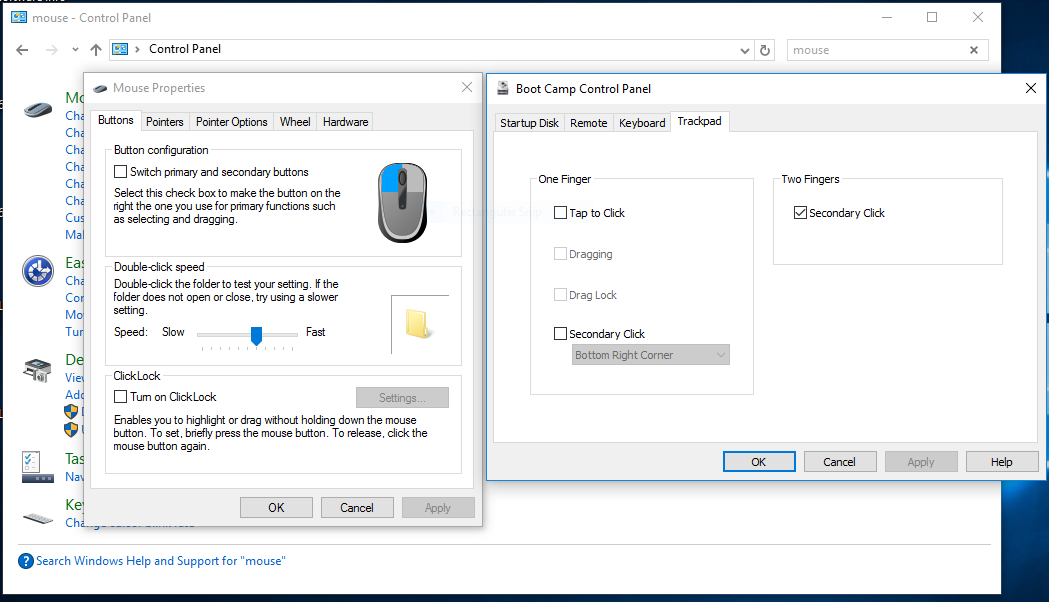Click the Keyboard icon in results
Viewport: 1049px width, 602px height.
tap(38, 518)
